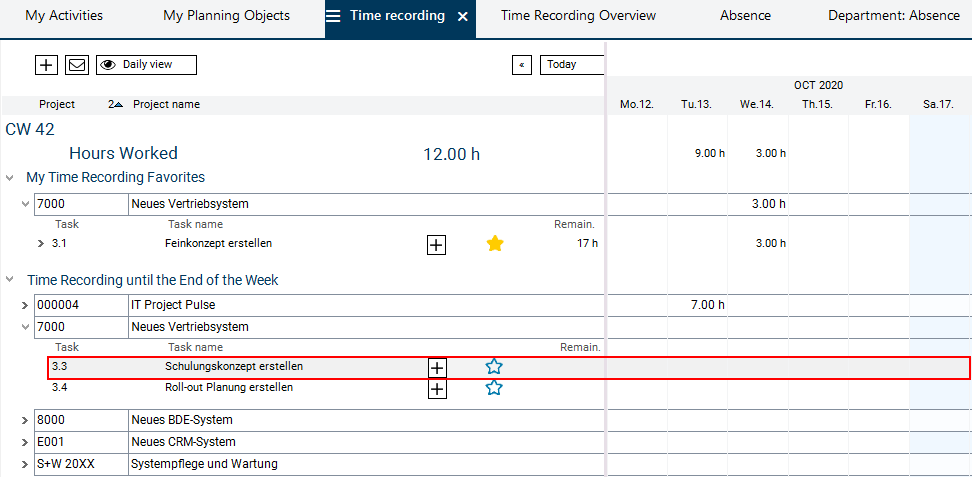Click the double-arrow previous period button

[521, 65]
